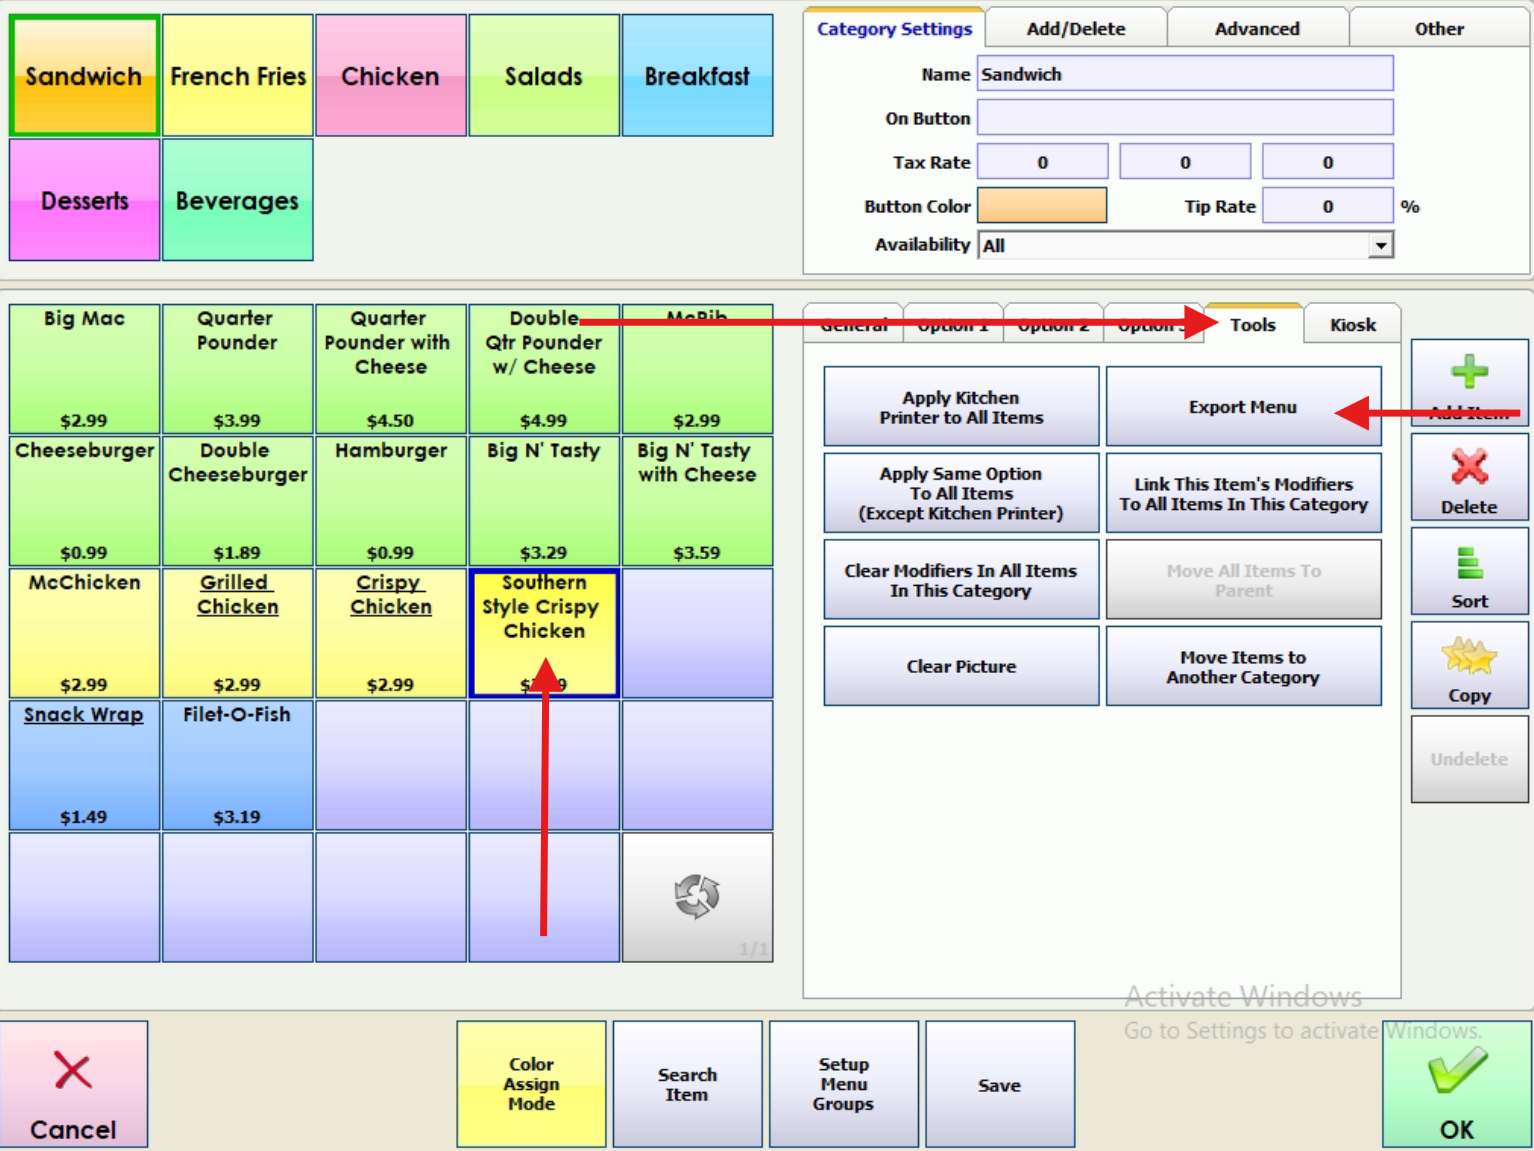The image size is (1534, 1151).
Task: Select the Crispy Chicken $2.99 item
Action: [391, 633]
